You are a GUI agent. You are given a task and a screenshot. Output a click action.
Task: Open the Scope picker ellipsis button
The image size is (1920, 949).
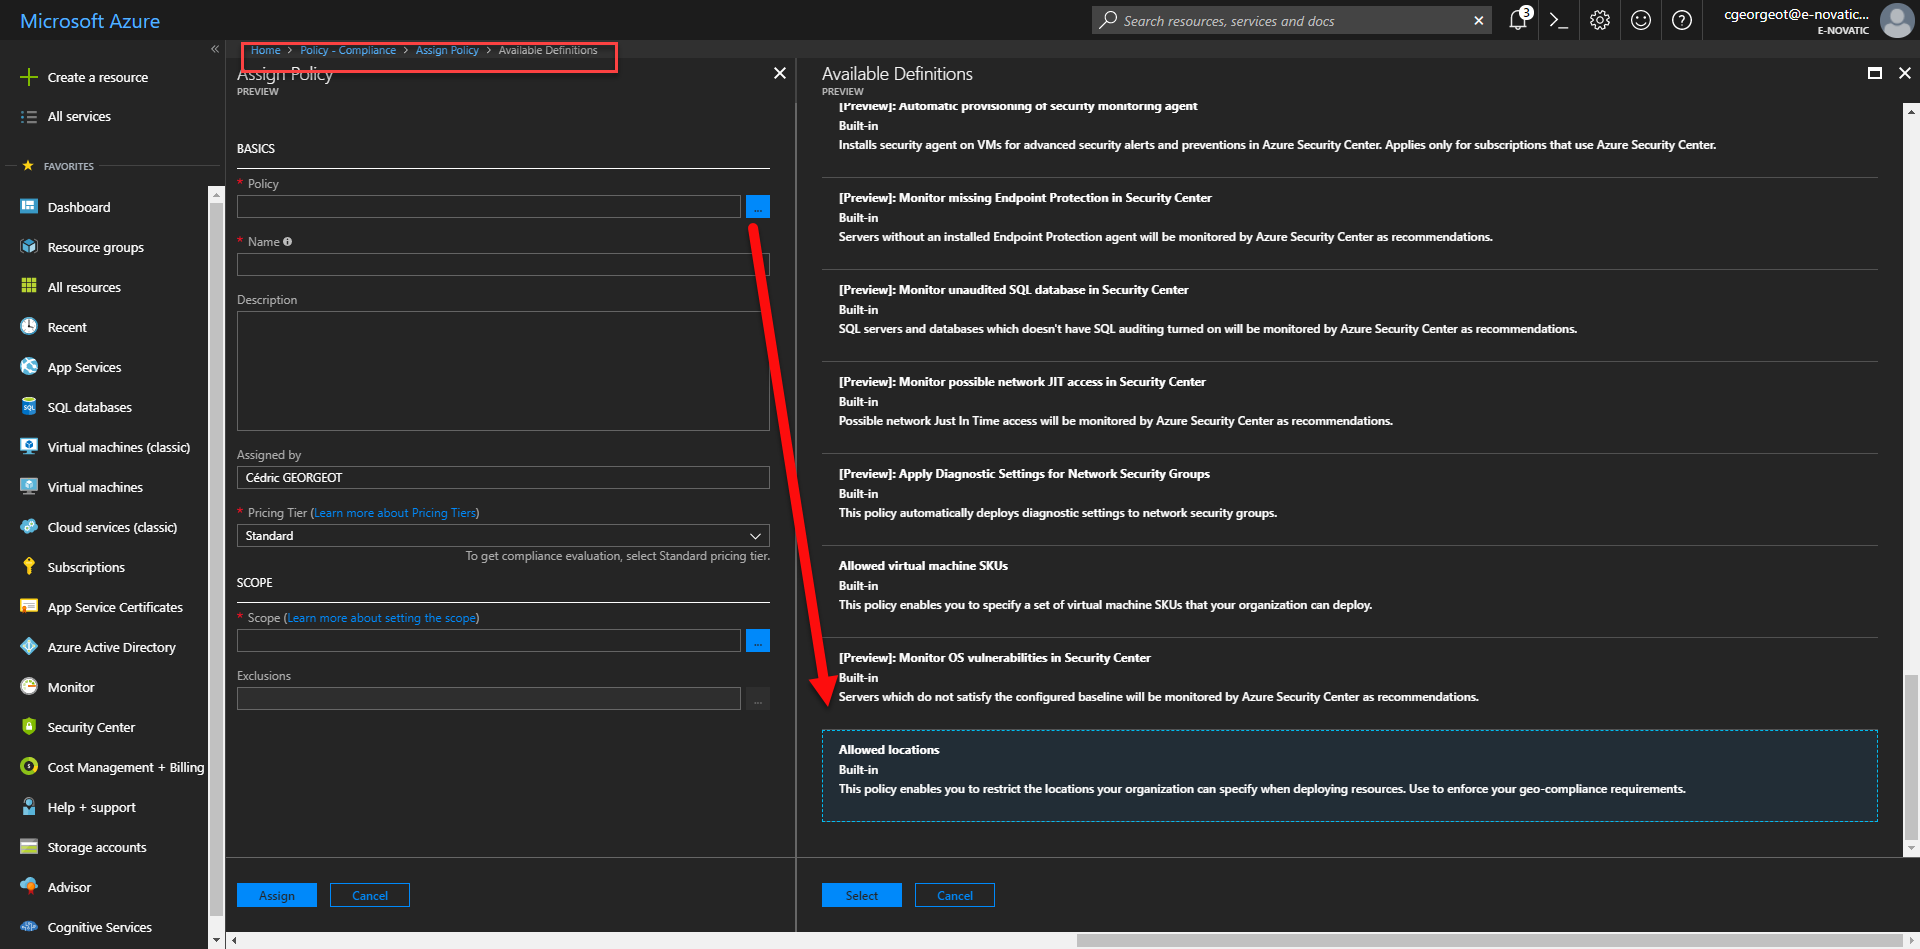pyautogui.click(x=758, y=641)
